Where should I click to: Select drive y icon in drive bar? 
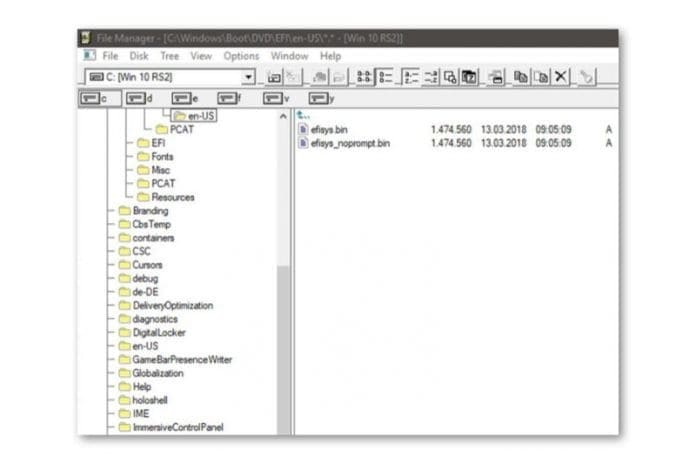320,98
